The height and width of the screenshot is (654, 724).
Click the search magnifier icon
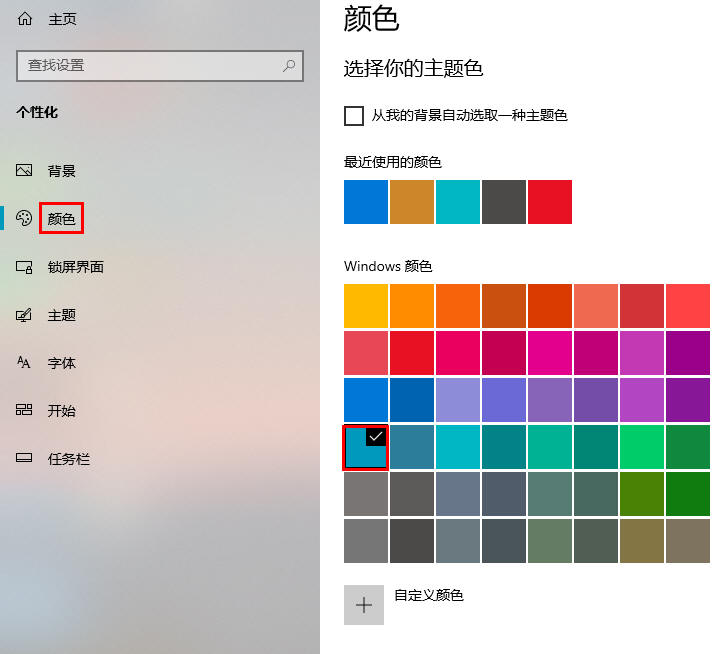[289, 66]
